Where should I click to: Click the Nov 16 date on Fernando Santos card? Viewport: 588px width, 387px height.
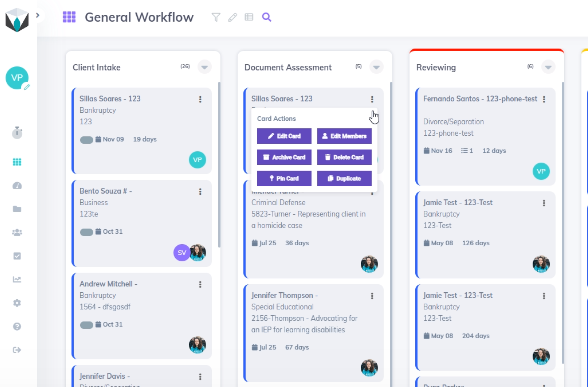click(438, 151)
